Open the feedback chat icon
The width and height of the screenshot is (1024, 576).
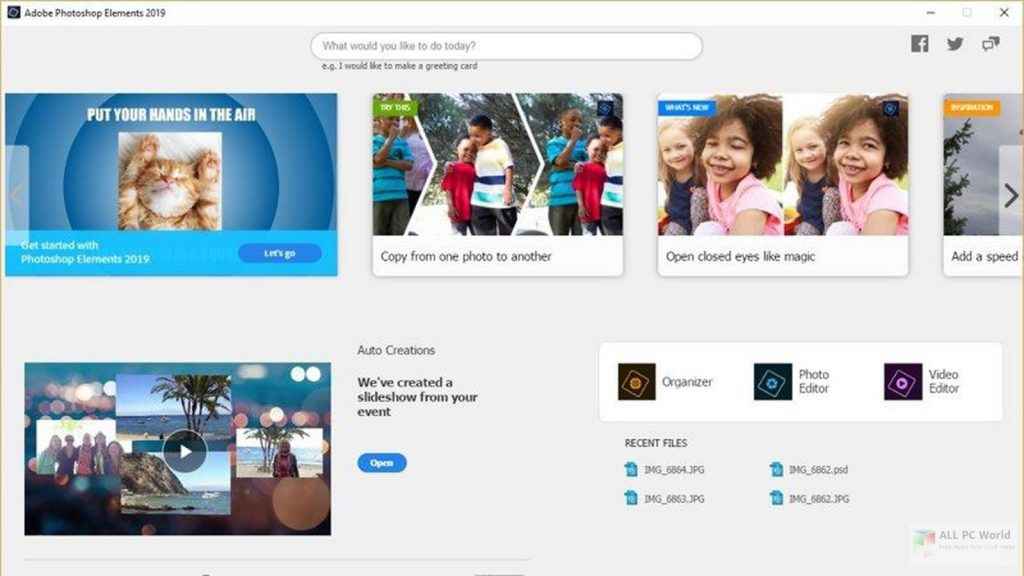pyautogui.click(x=990, y=44)
